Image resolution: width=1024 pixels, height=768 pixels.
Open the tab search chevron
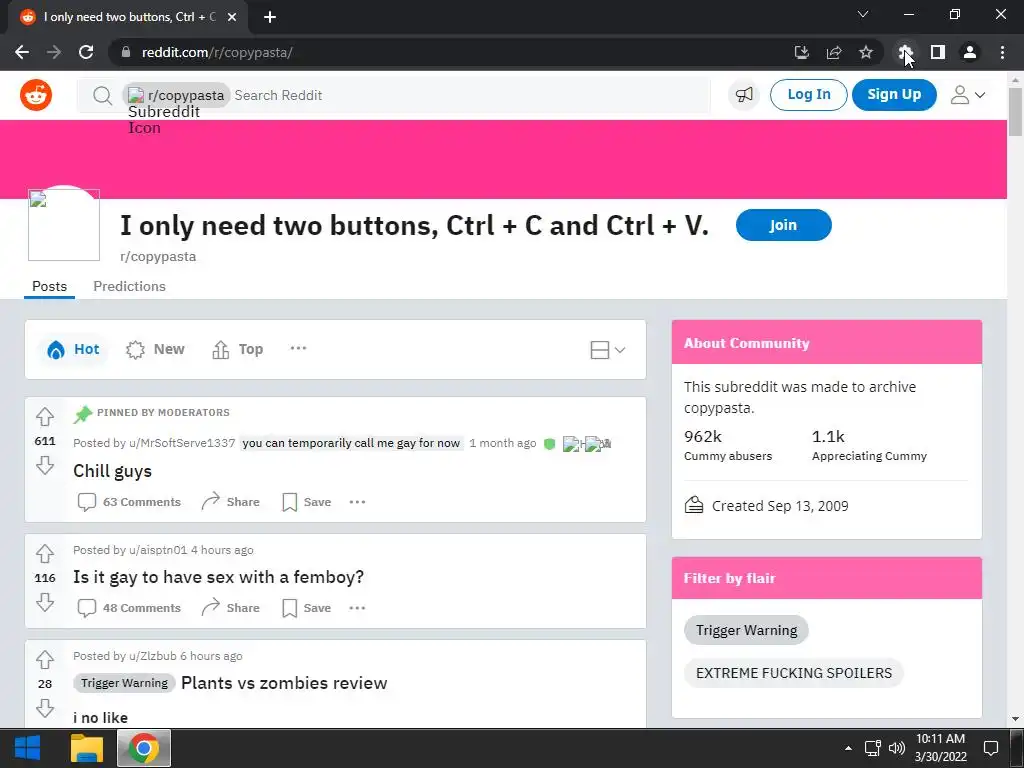click(863, 14)
